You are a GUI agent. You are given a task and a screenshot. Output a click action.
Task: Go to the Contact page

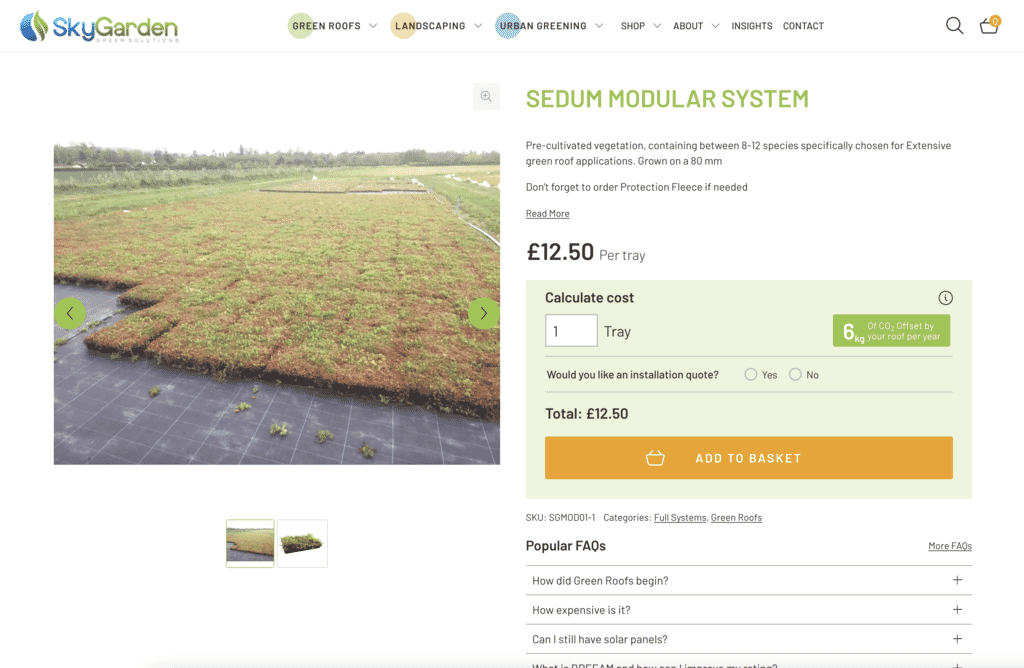pyautogui.click(x=803, y=26)
